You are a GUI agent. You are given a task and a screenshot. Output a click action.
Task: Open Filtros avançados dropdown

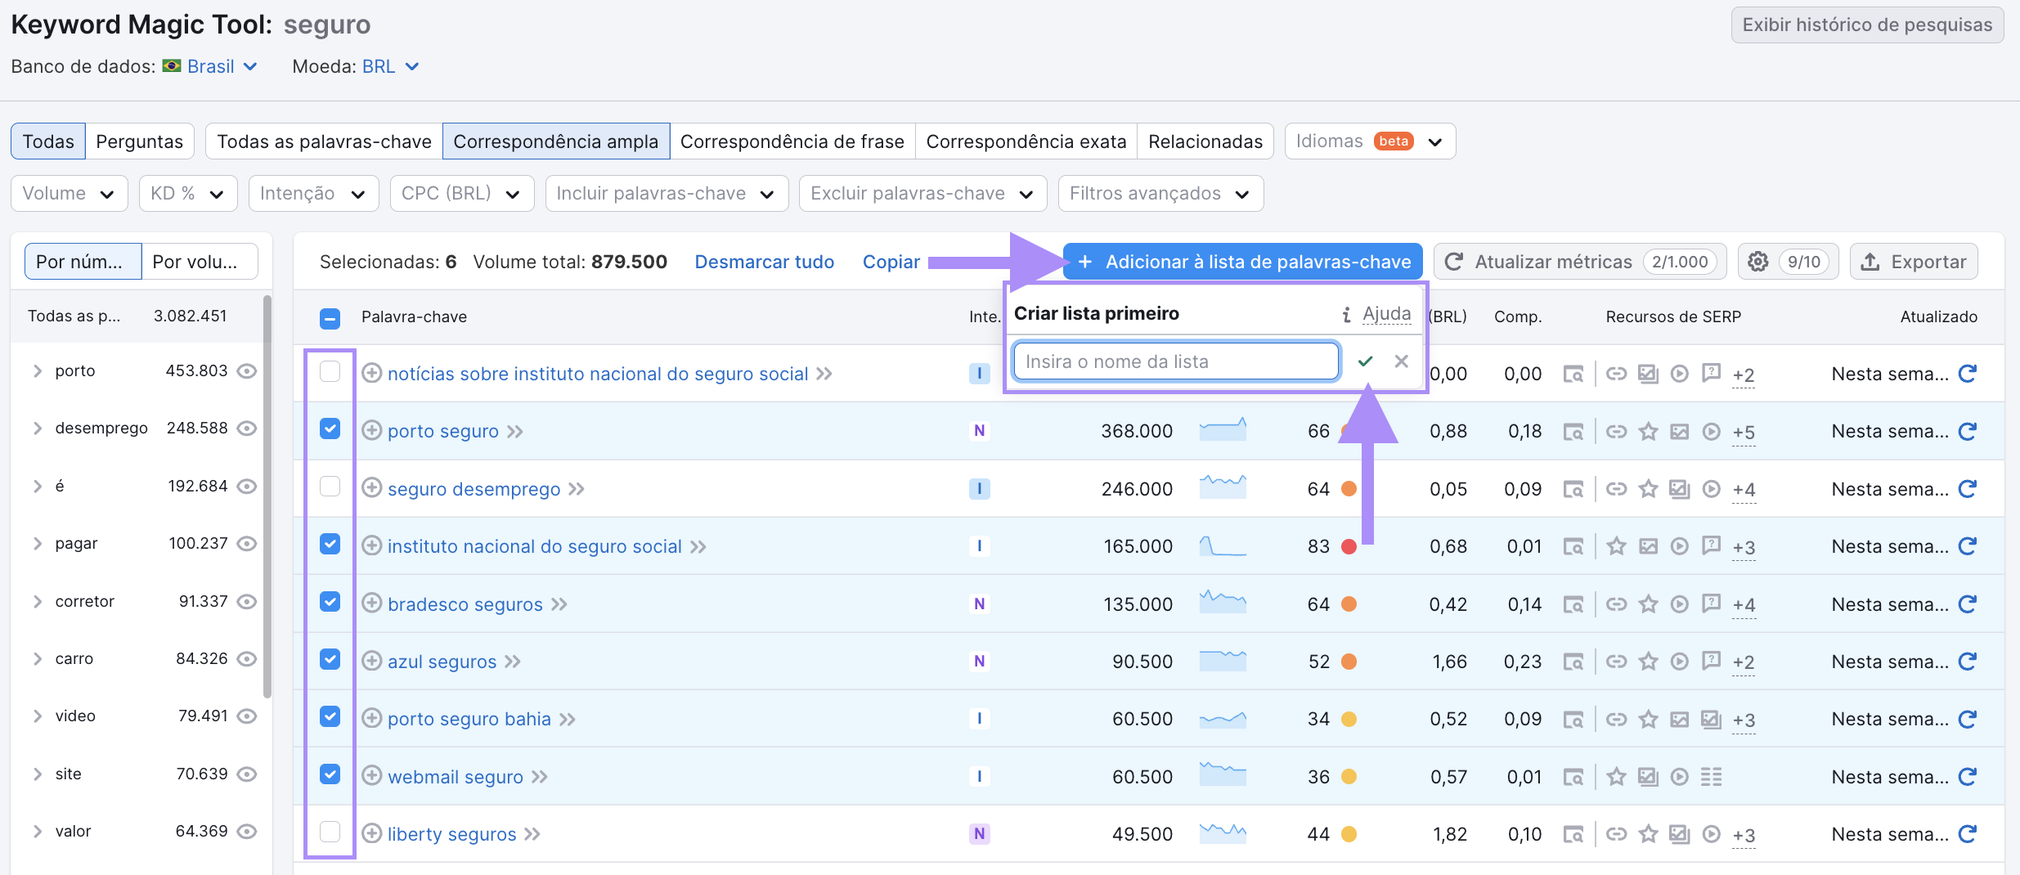point(1160,193)
